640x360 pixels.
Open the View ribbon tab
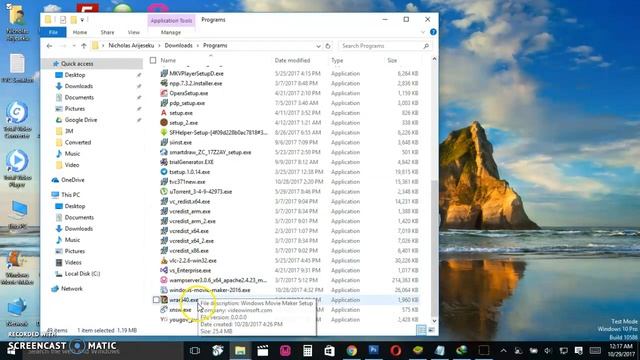point(133,32)
